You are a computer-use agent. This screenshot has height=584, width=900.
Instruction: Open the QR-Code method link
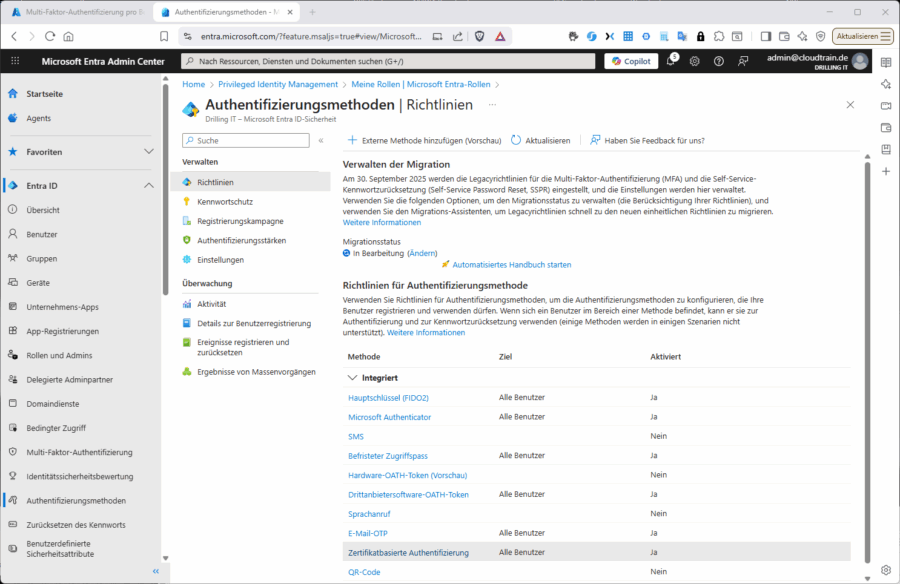point(364,572)
